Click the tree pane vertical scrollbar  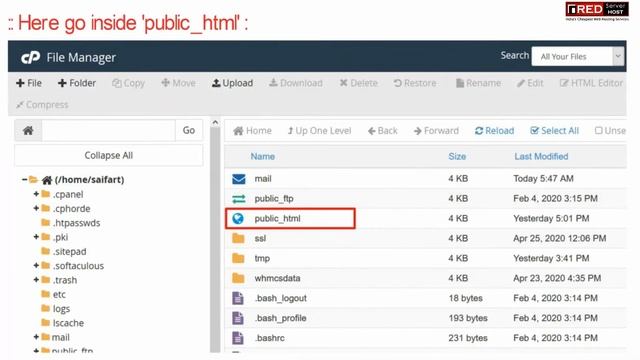click(215, 239)
